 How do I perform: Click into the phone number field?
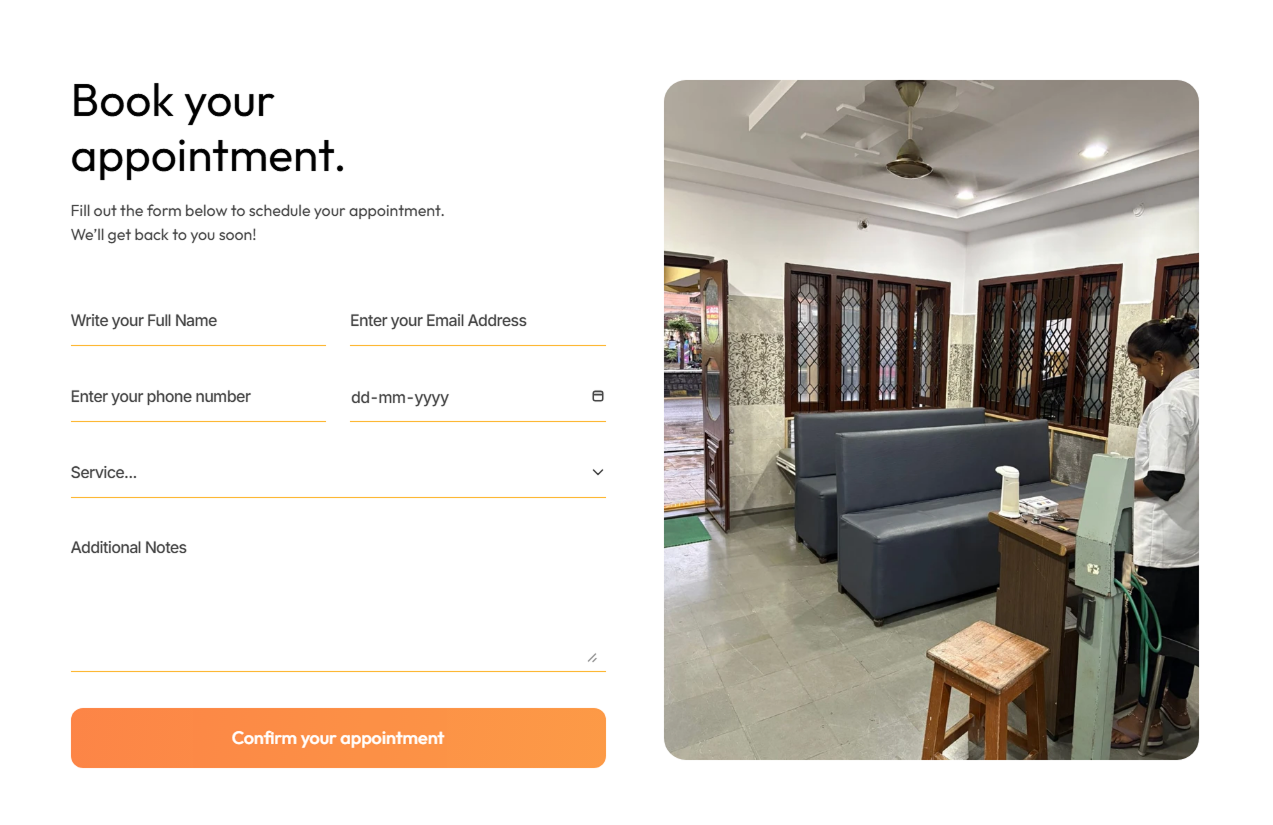pyautogui.click(x=198, y=397)
